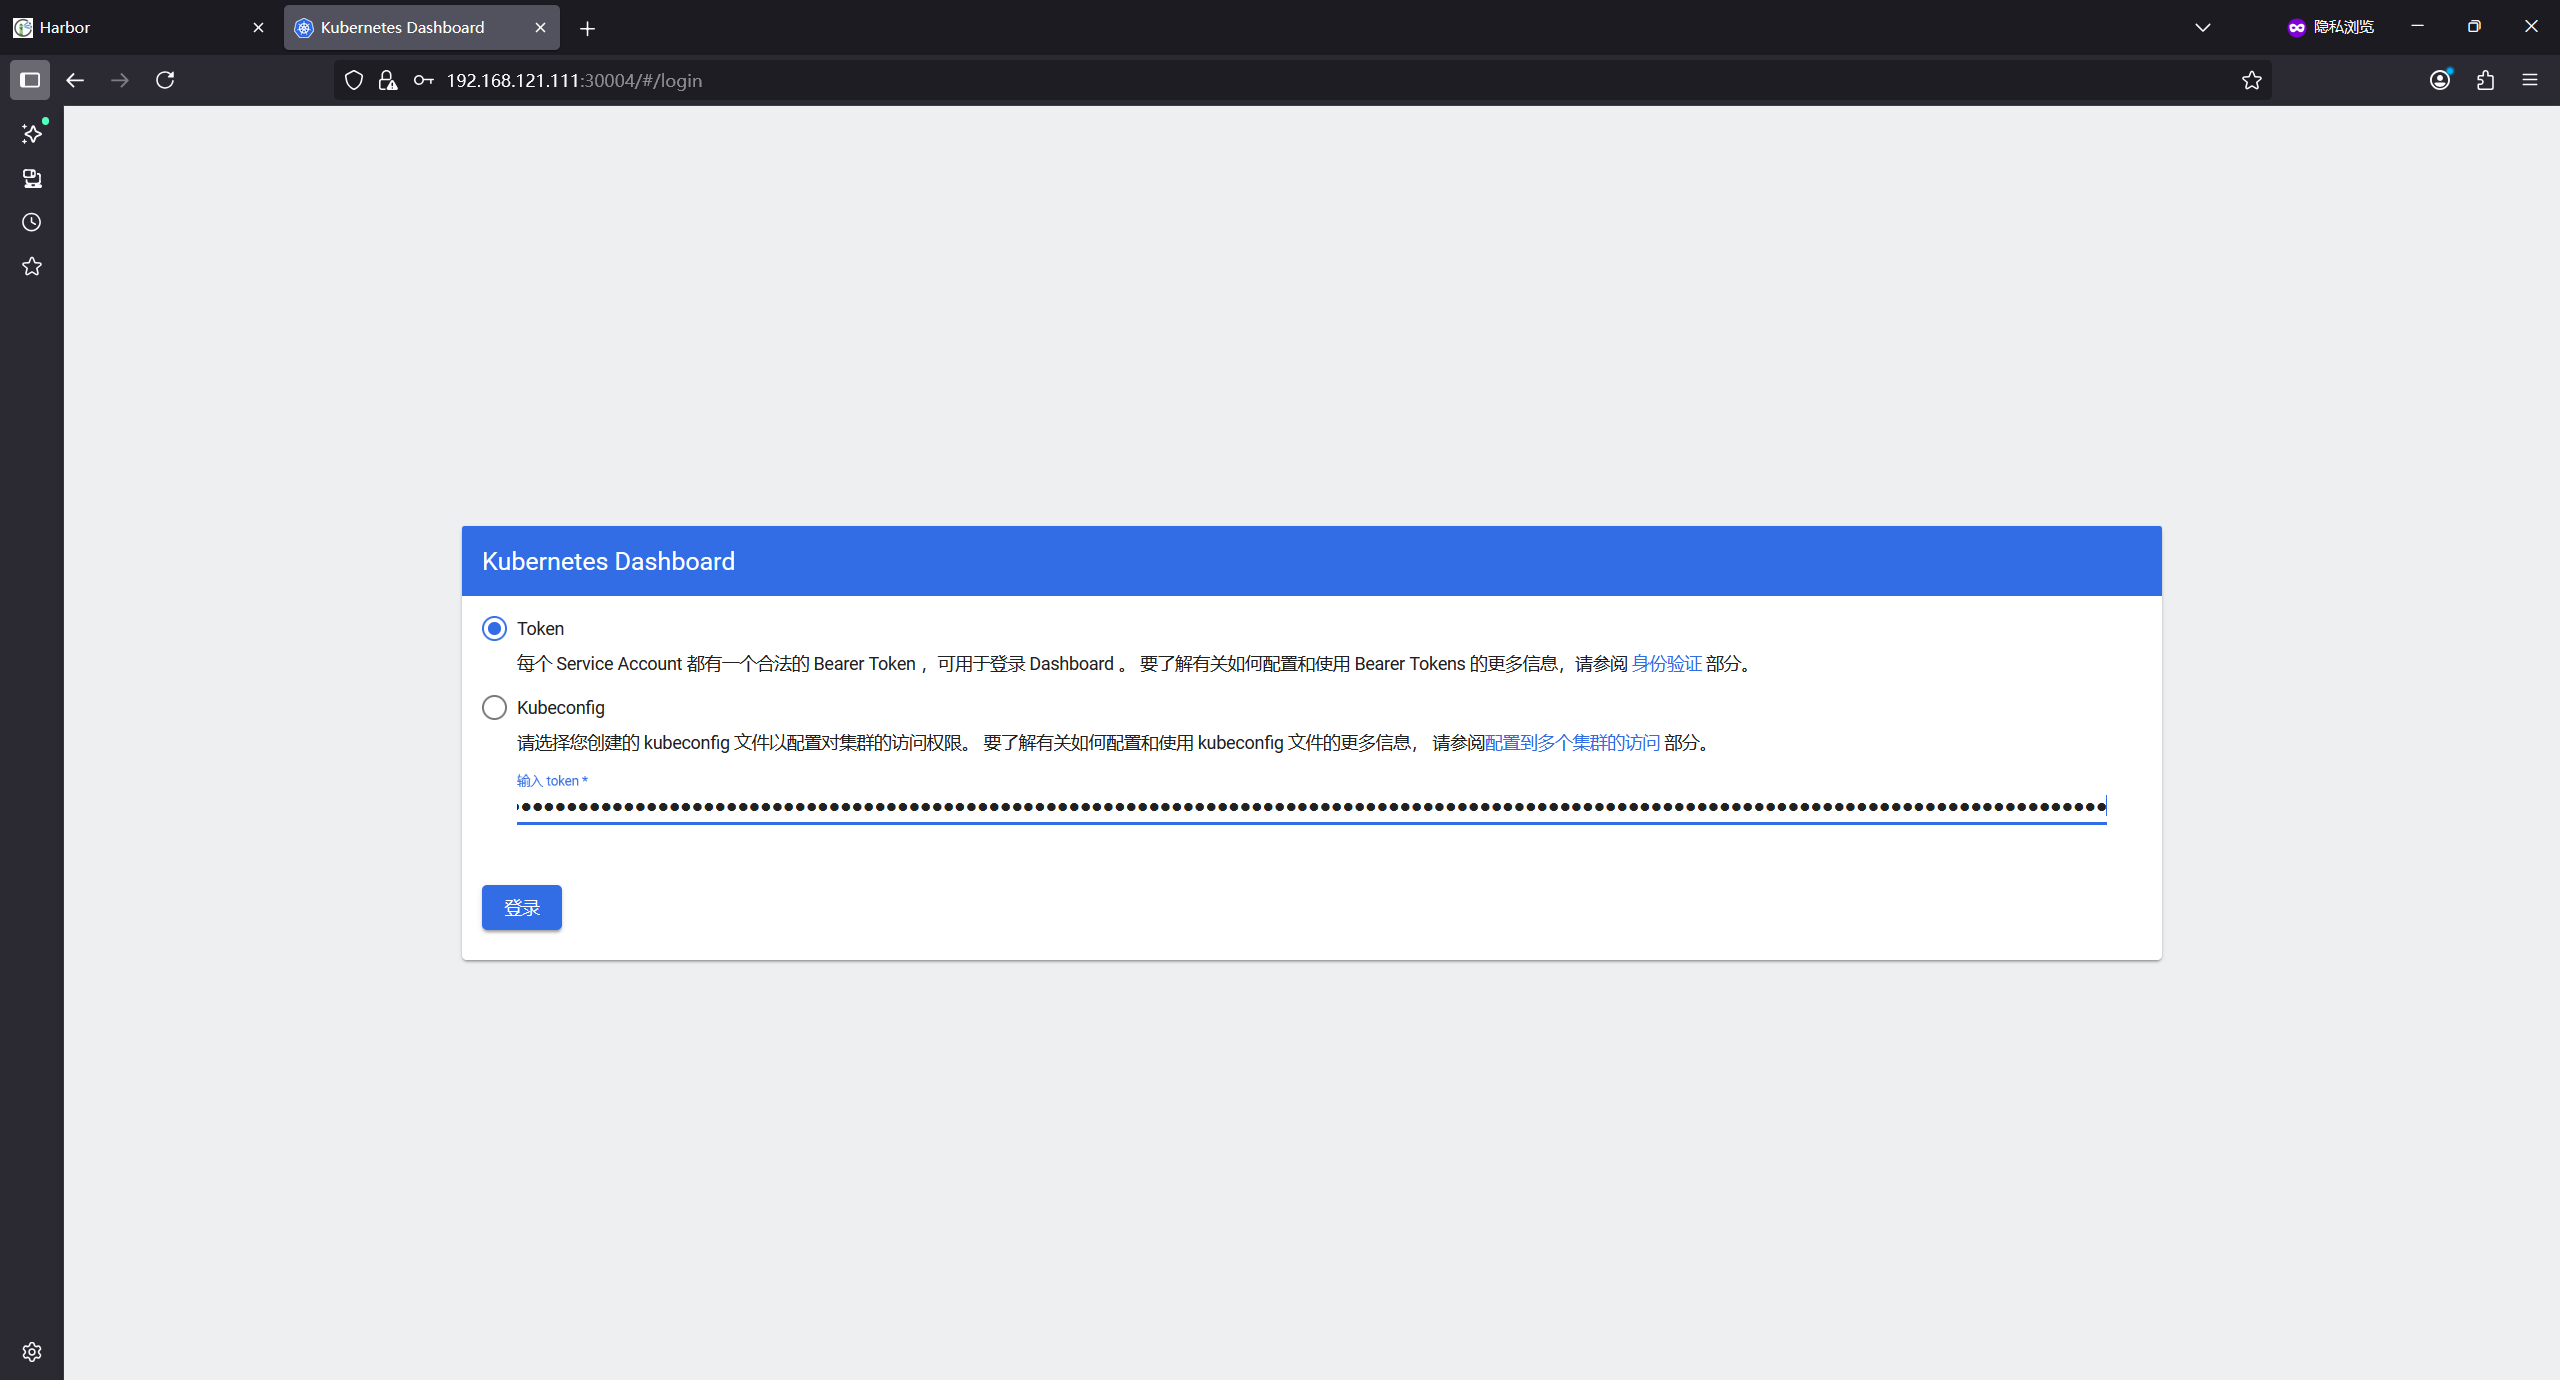Open bookmarks in the sidebar
The image size is (2560, 1380).
tap(32, 266)
